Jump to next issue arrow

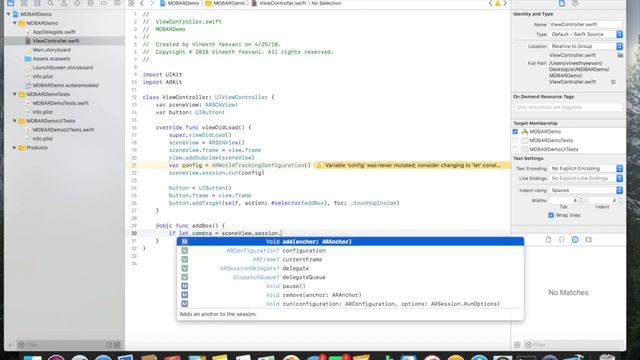[x=505, y=3]
